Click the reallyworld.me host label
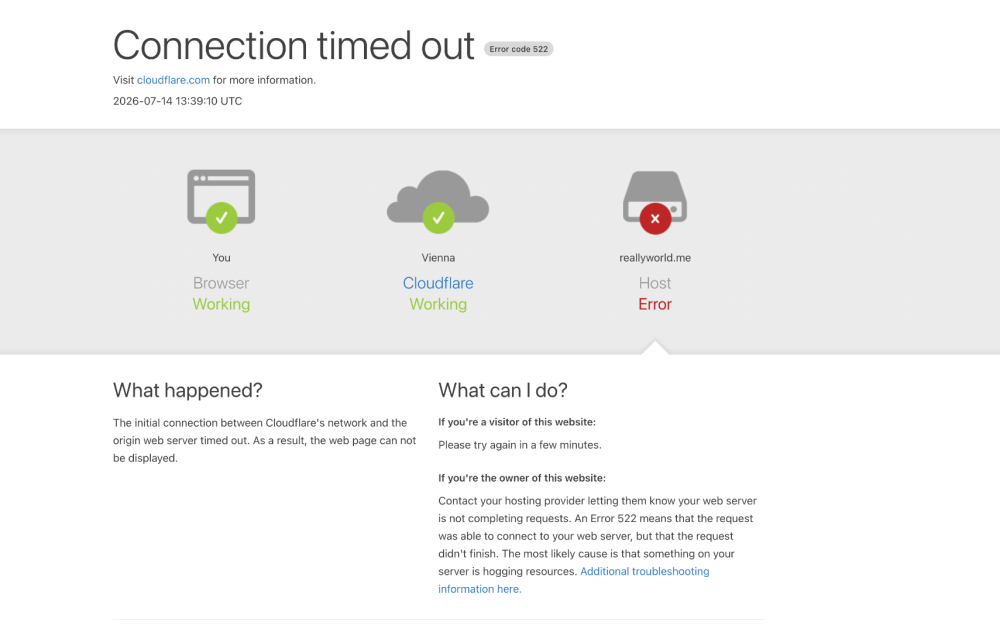The height and width of the screenshot is (632, 1000). pos(655,258)
